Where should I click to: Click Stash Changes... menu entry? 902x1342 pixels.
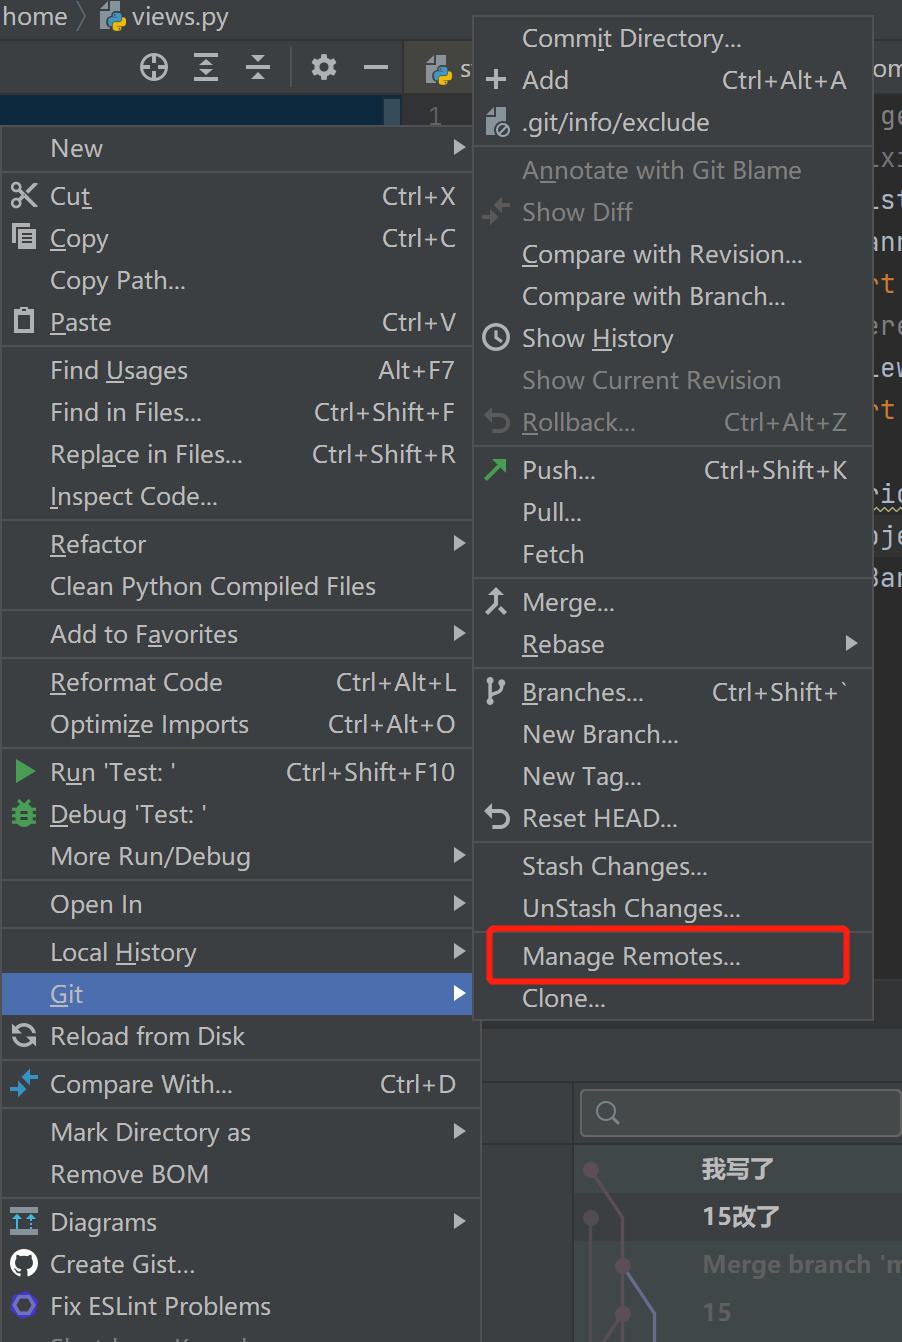(x=614, y=867)
